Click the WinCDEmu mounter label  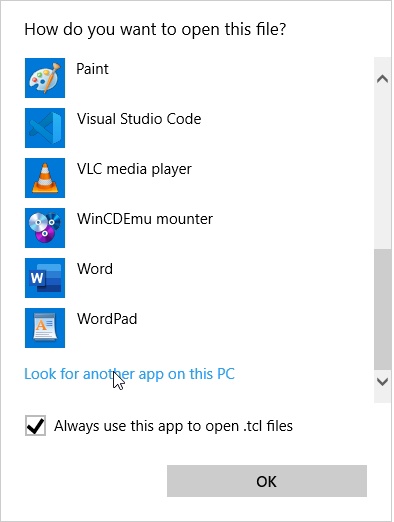[145, 219]
